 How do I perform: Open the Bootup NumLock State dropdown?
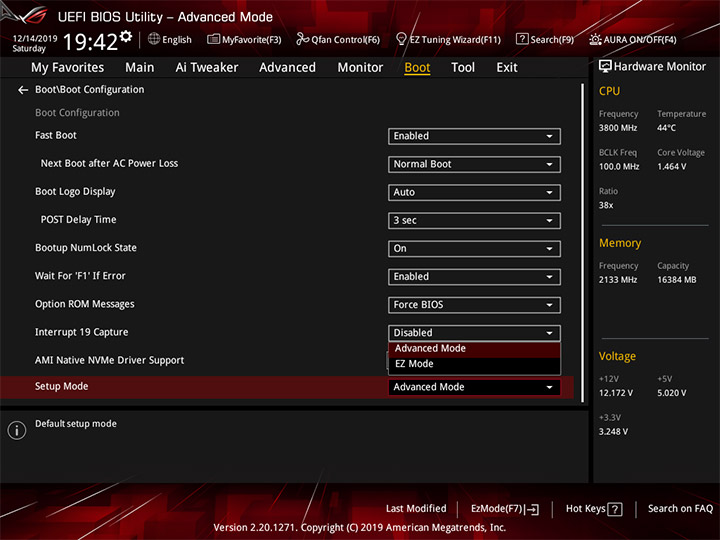[474, 249]
